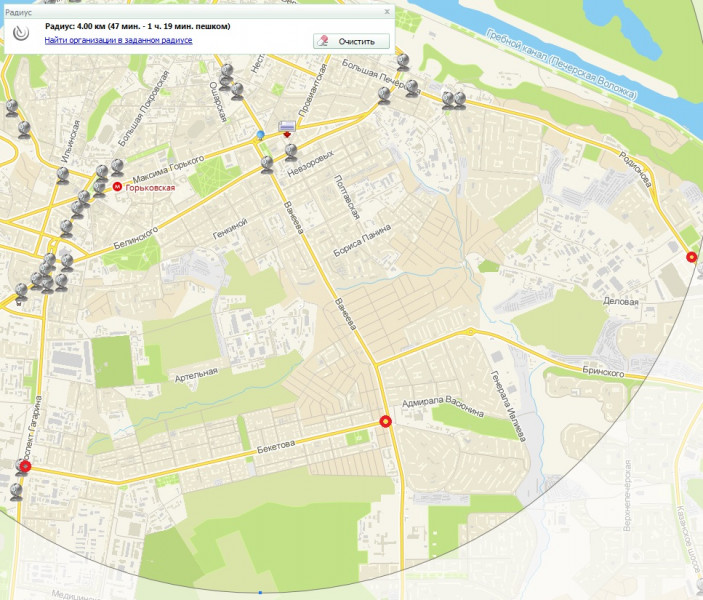Click the radius spiral icon in the panel
The height and width of the screenshot is (600, 703).
tap(21, 33)
